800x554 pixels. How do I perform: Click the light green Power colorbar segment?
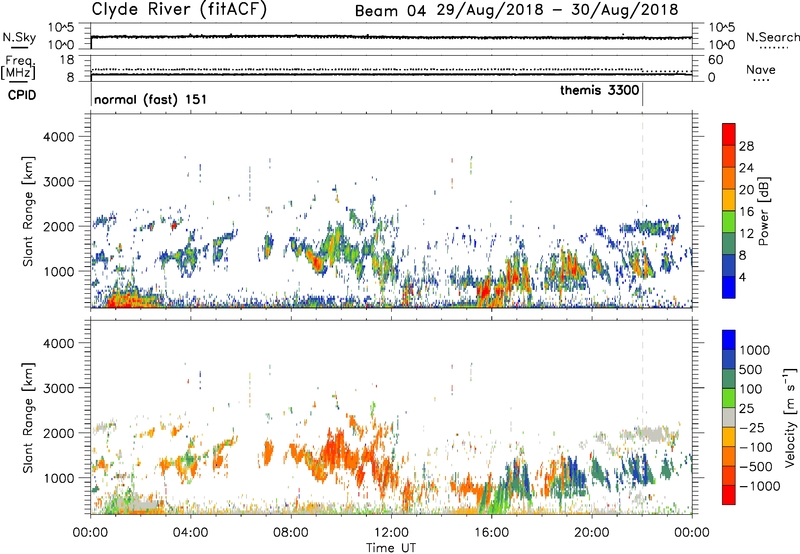click(x=729, y=222)
